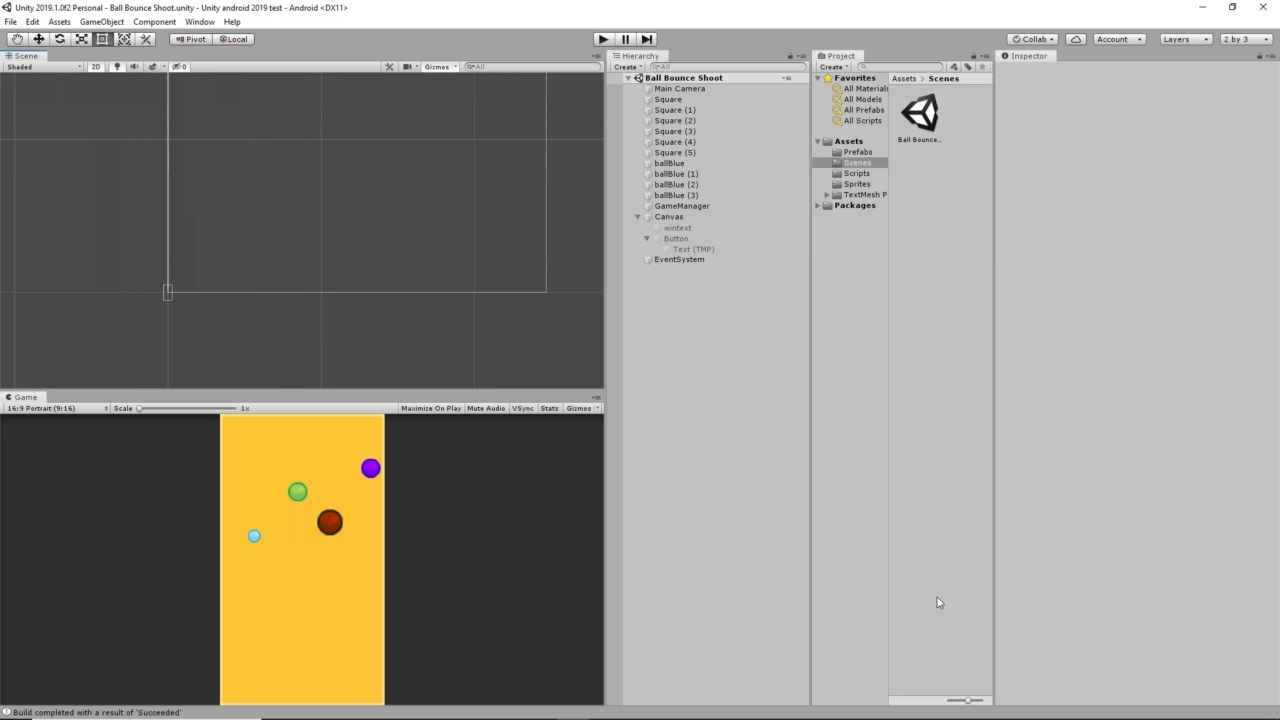This screenshot has height=720, width=1280.
Task: Open Scene view tools settings icon
Action: 390,67
